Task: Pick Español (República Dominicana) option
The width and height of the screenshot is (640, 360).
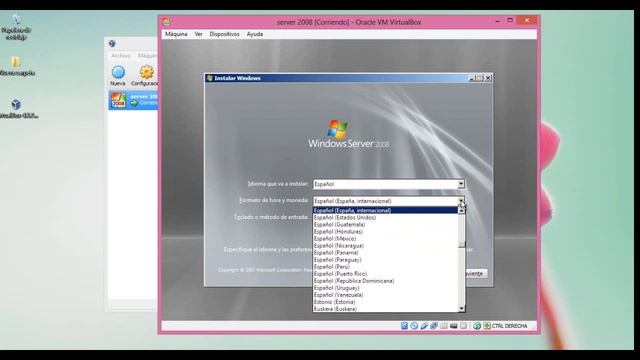Action: [x=385, y=281]
